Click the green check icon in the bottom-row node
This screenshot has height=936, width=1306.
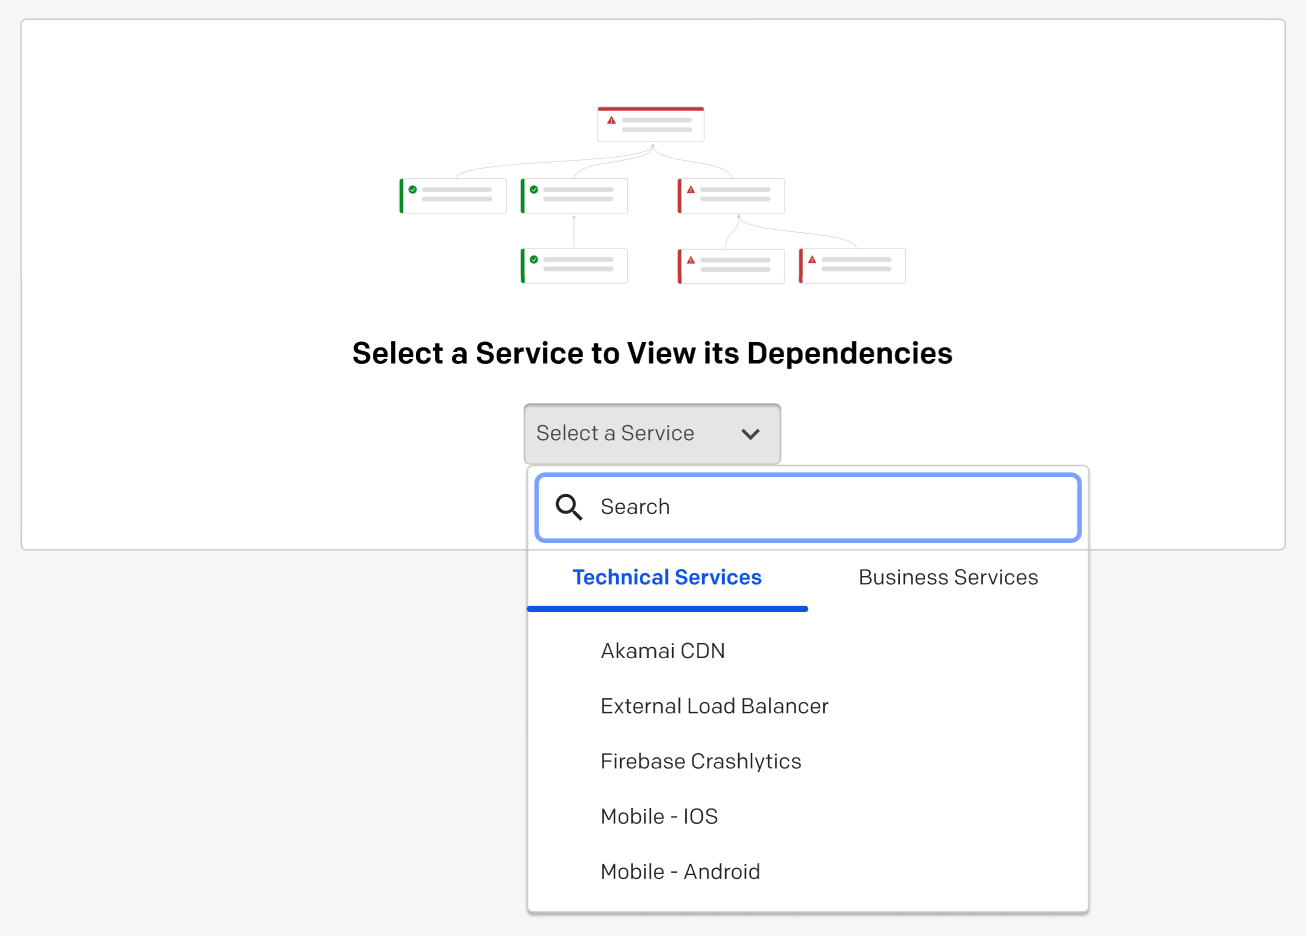pyautogui.click(x=534, y=259)
